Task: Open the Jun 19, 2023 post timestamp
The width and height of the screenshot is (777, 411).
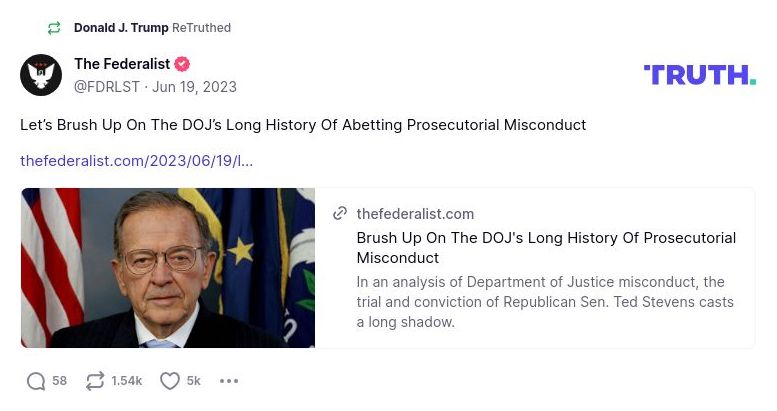Action: (x=194, y=87)
